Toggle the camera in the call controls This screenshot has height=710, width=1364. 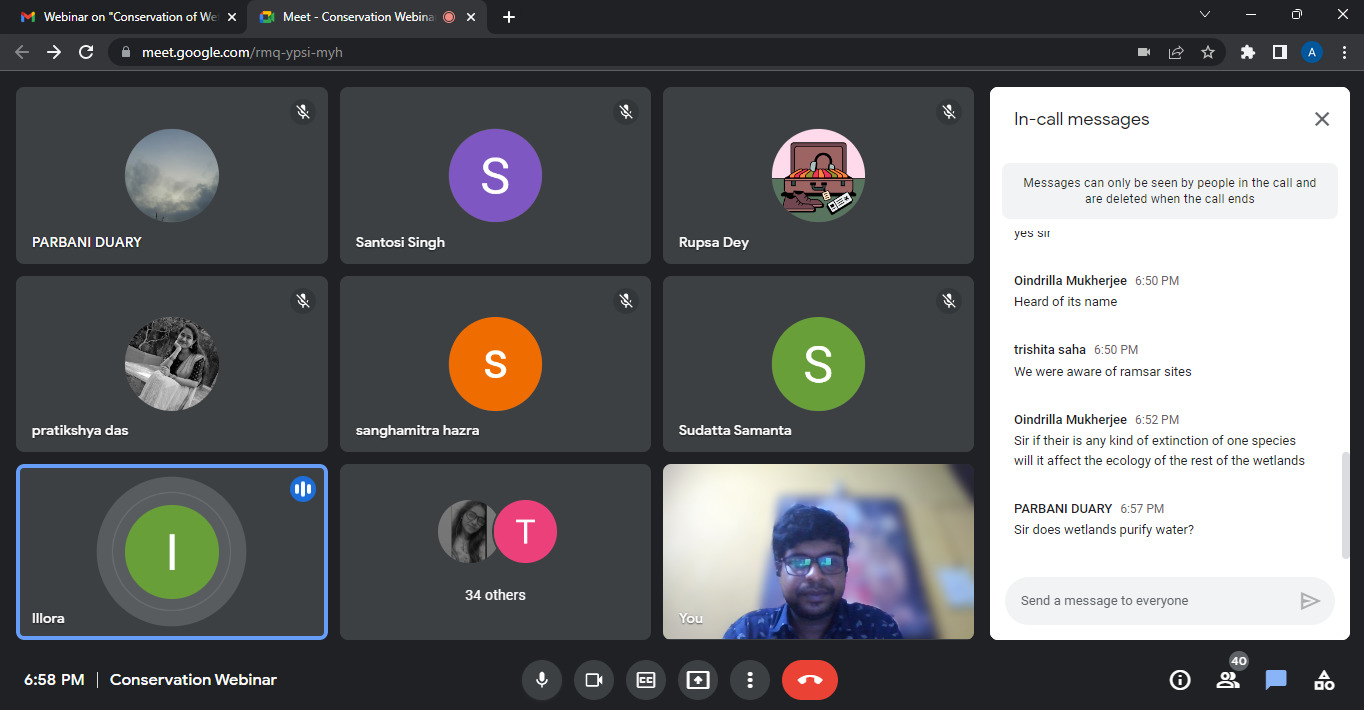click(x=594, y=680)
